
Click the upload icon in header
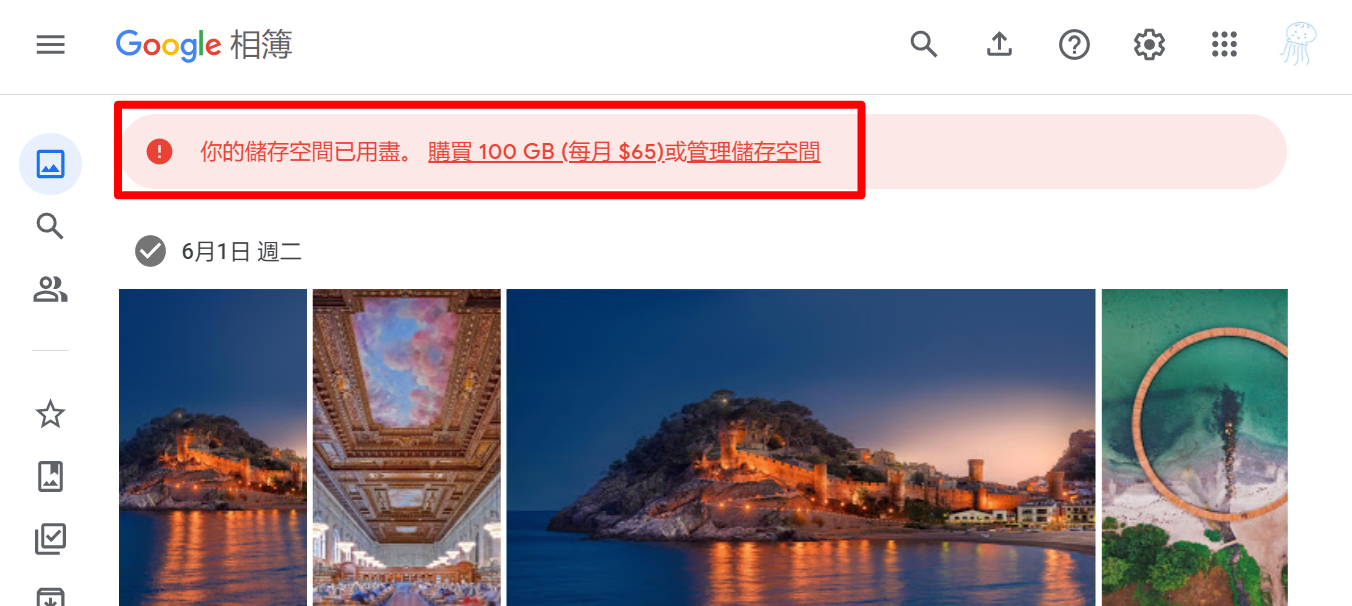coord(999,44)
